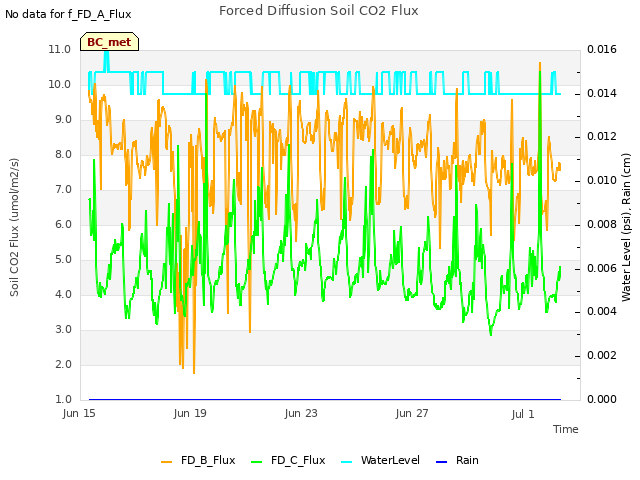
Task: Click the cyan WaterLevel legend swatch
Action: tap(347, 462)
